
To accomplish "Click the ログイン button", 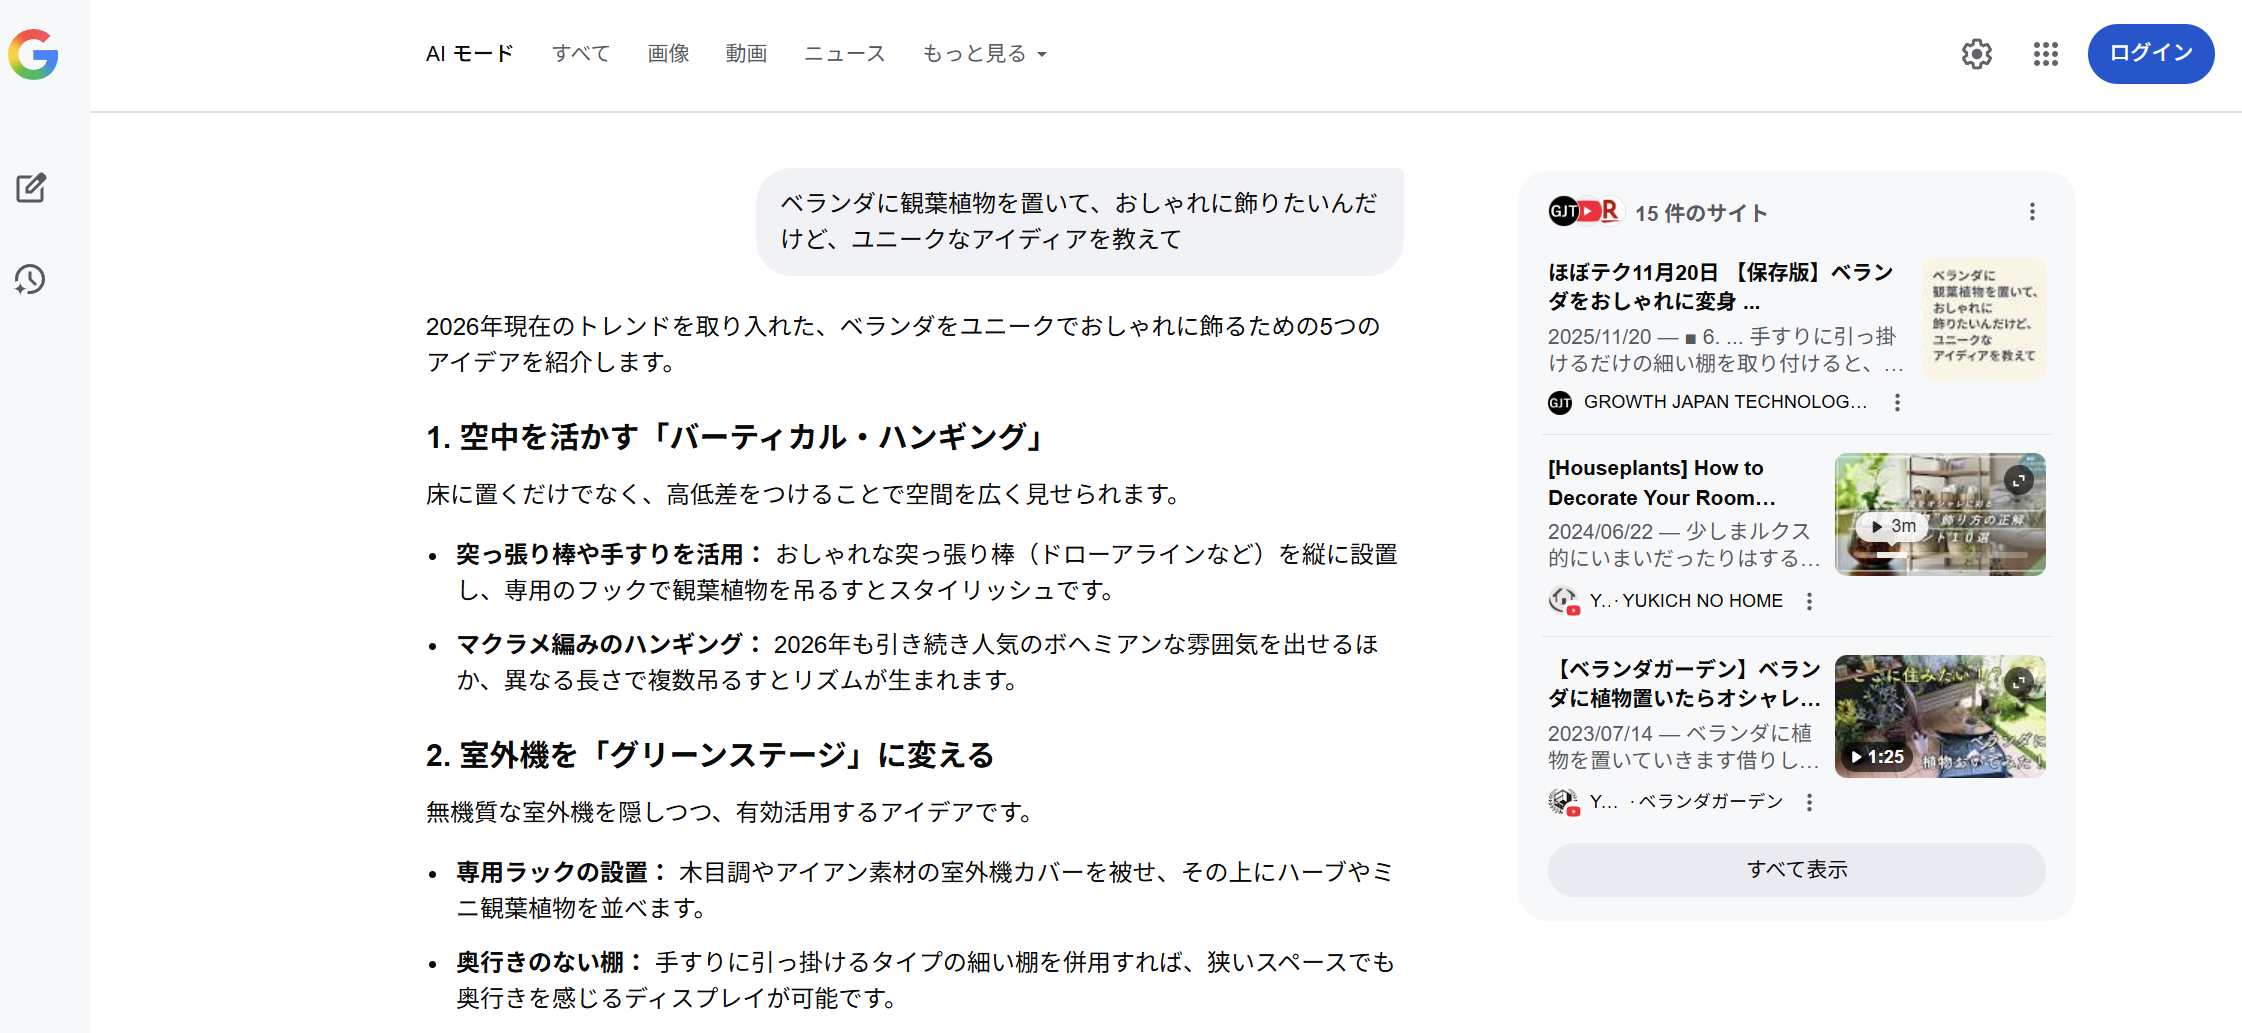I will (2150, 54).
